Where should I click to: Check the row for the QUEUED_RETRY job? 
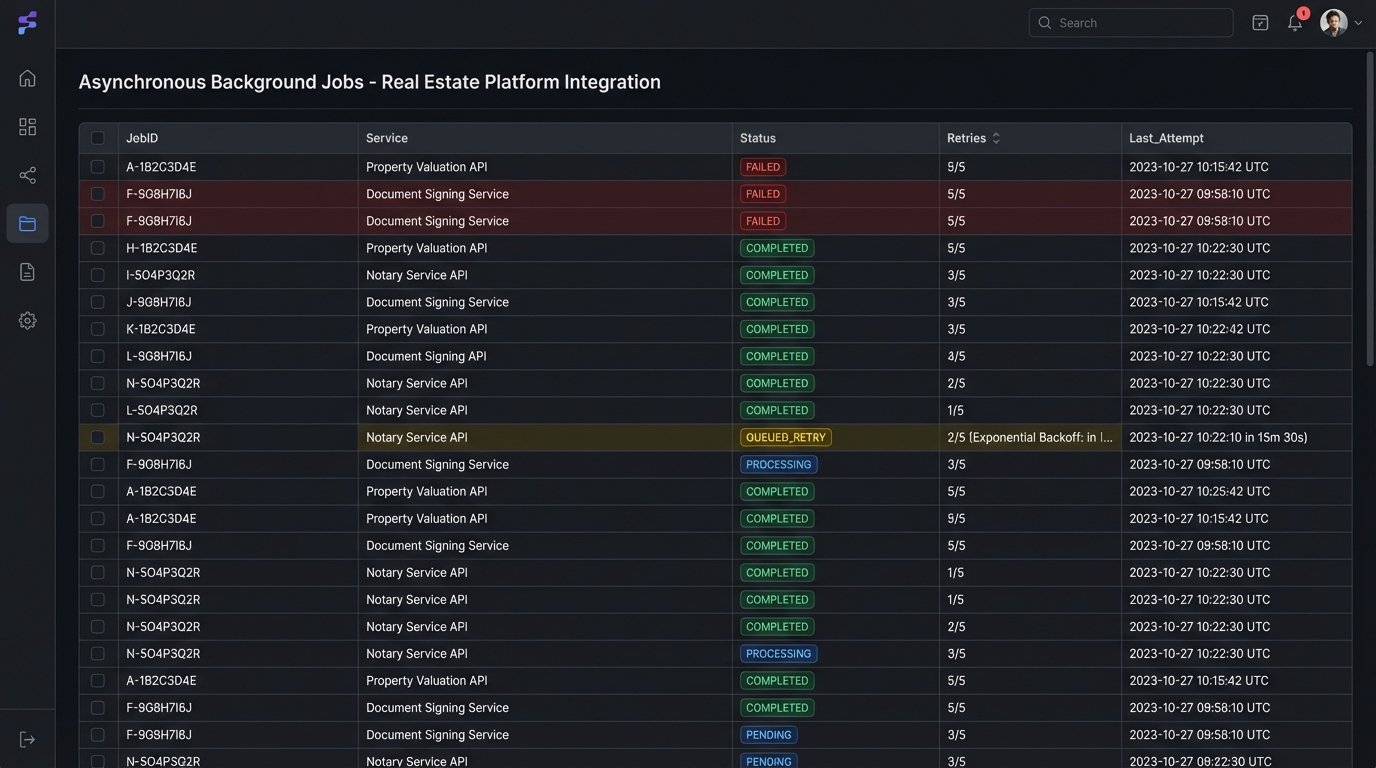tap(96, 435)
